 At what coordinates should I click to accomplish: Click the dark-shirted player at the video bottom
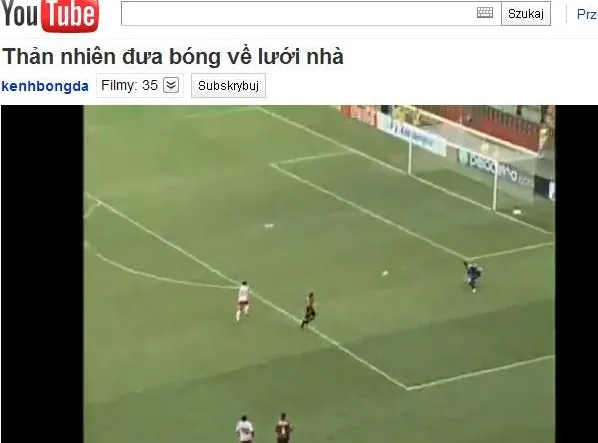(x=283, y=428)
